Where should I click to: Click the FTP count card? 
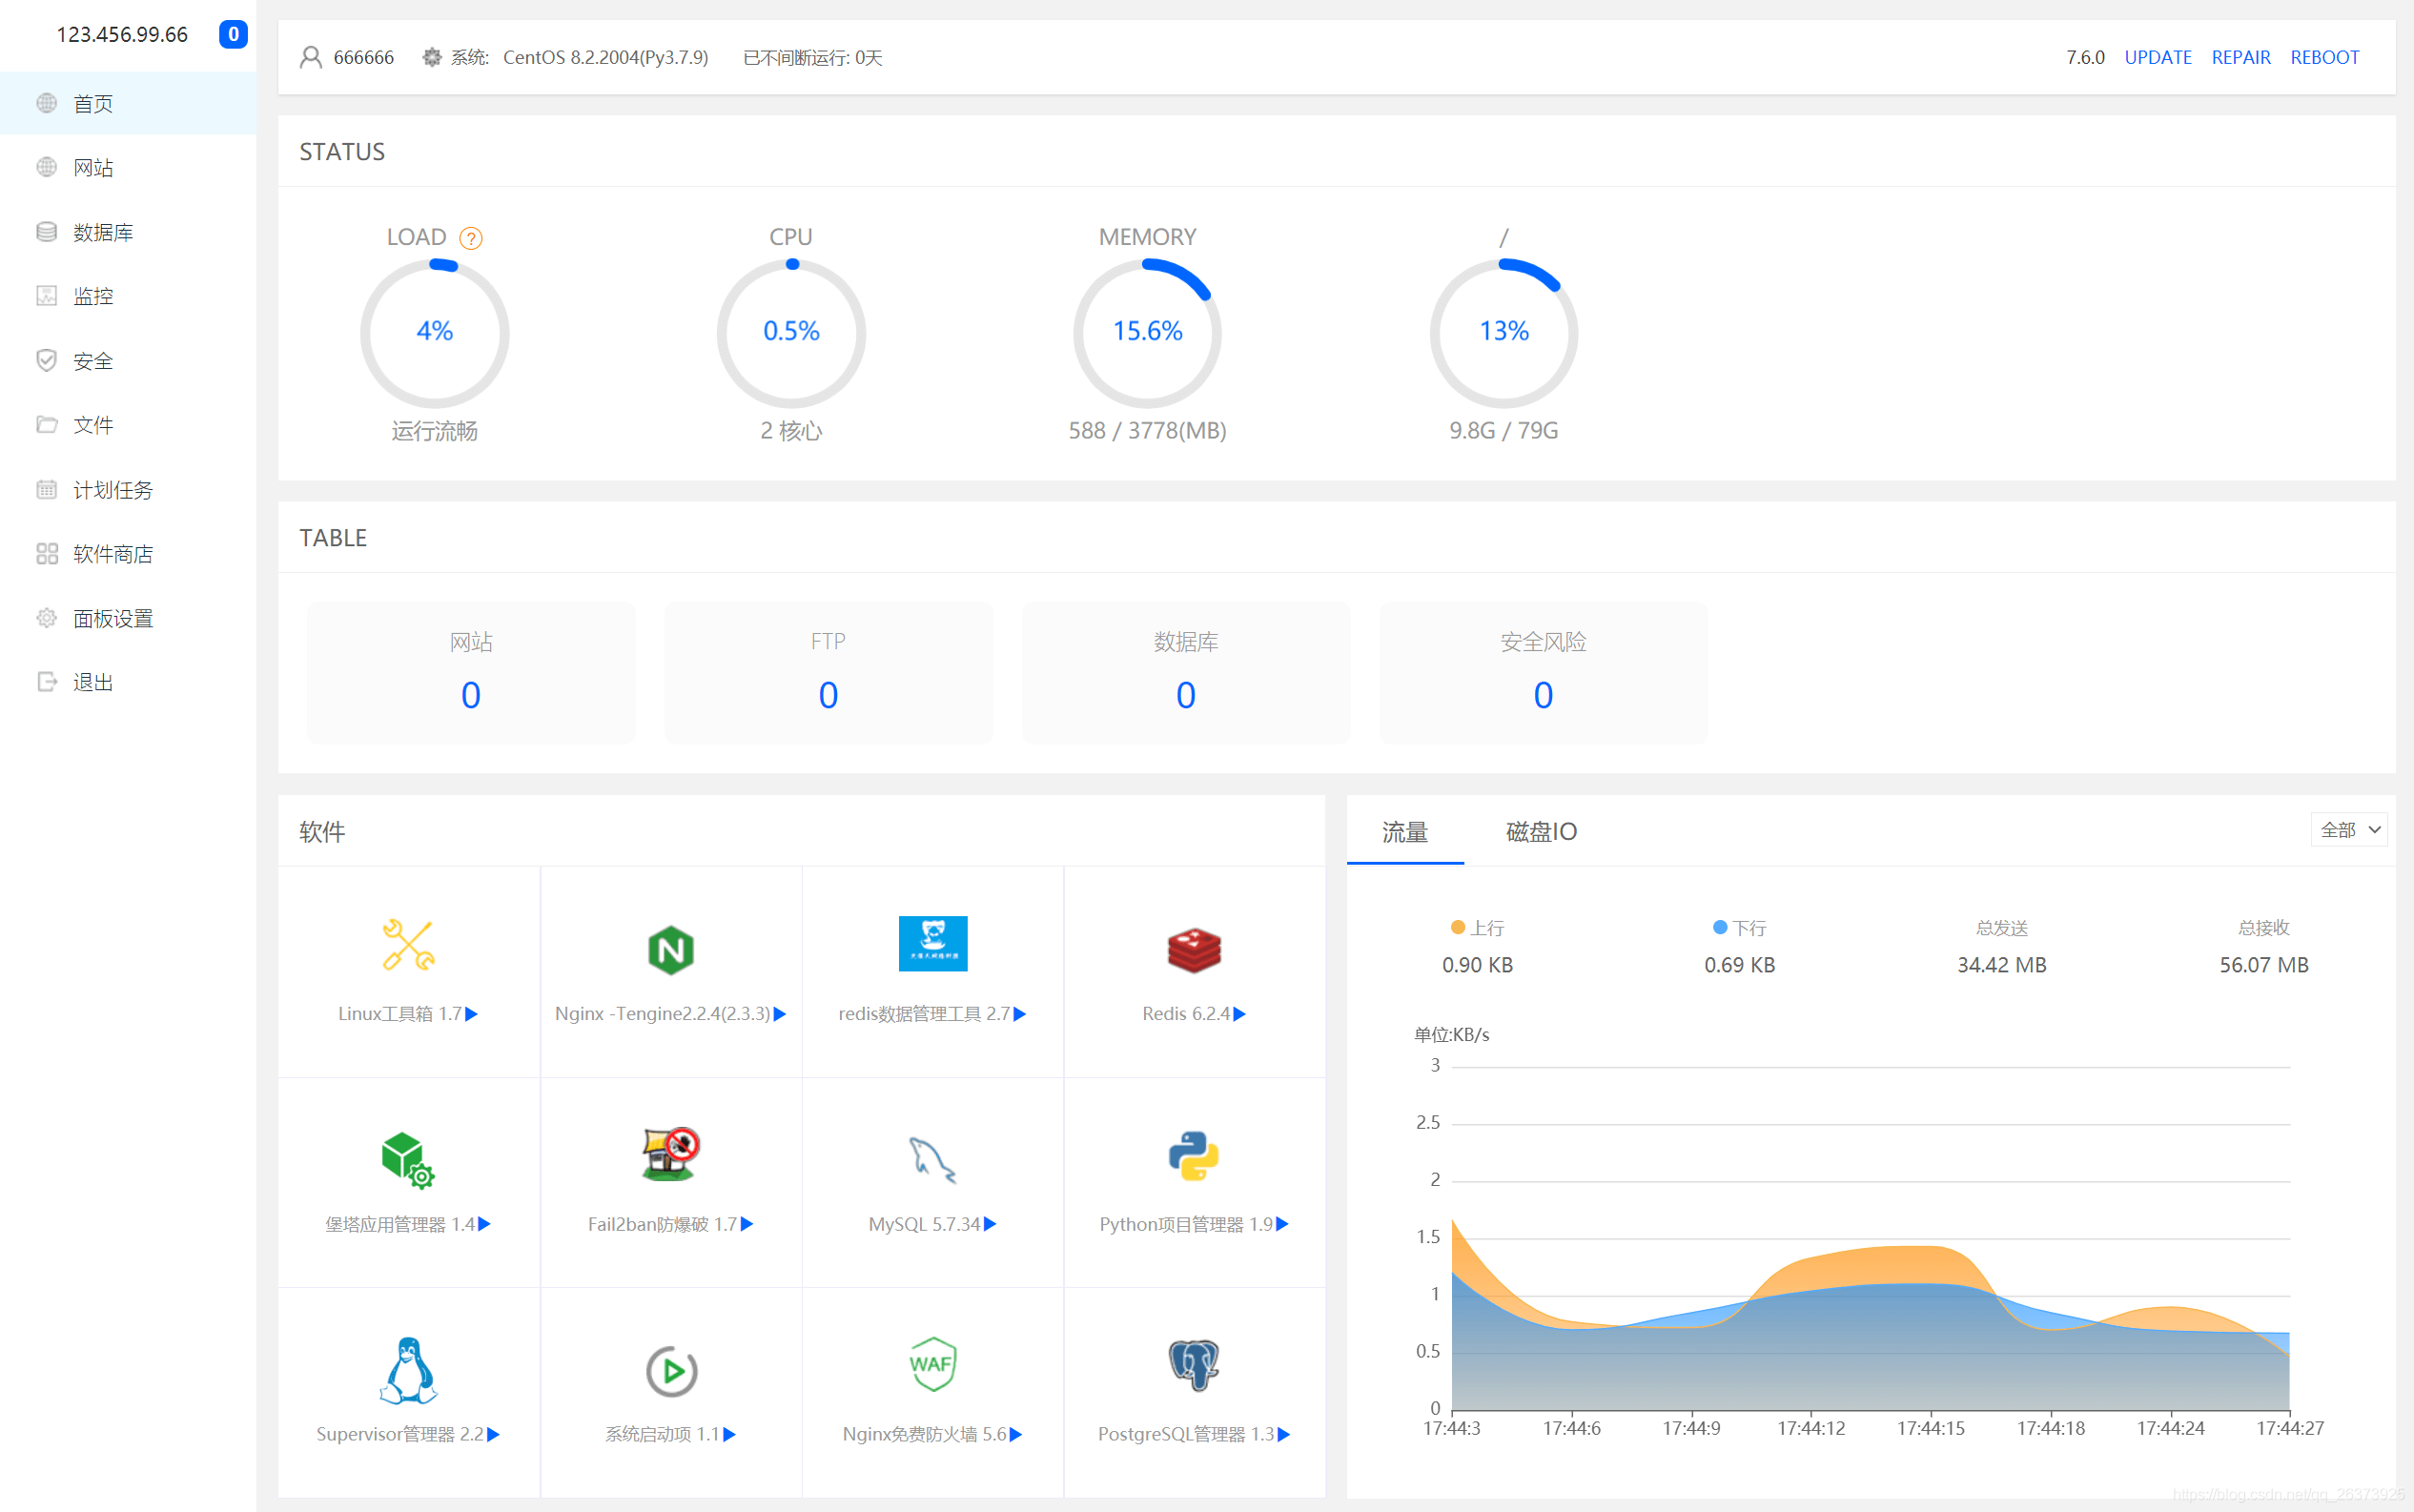828,672
